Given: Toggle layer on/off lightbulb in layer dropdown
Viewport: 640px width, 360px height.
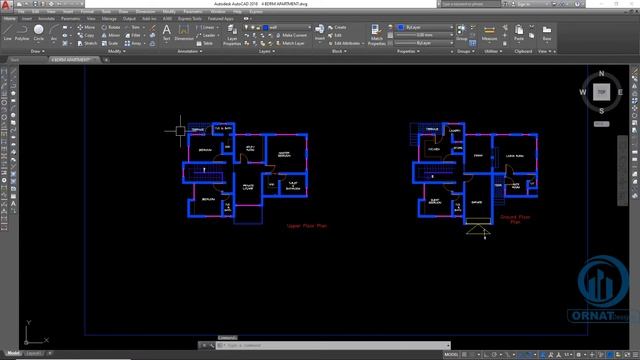Looking at the screenshot, I should 246,27.
